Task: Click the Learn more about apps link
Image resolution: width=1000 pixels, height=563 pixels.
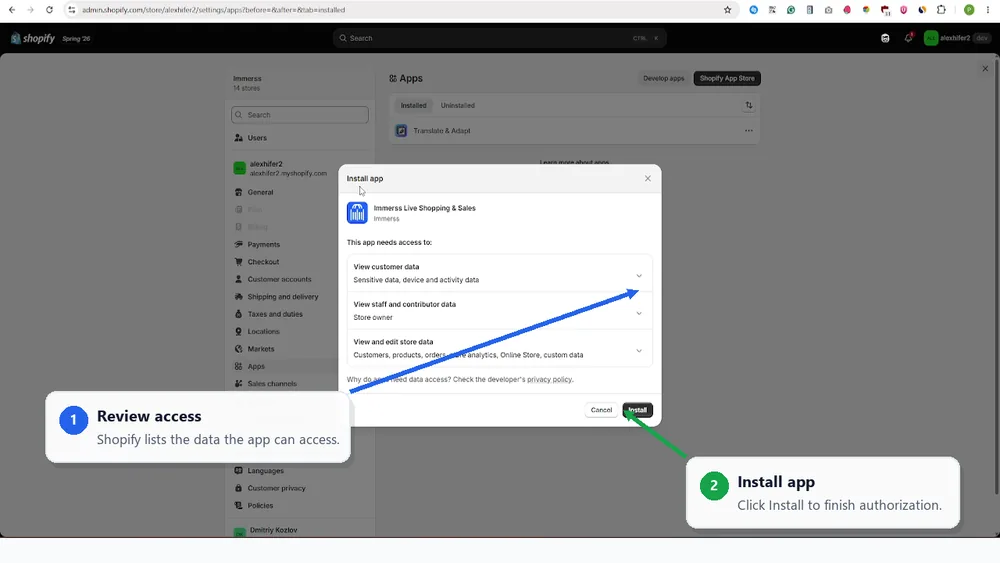Action: coord(574,163)
